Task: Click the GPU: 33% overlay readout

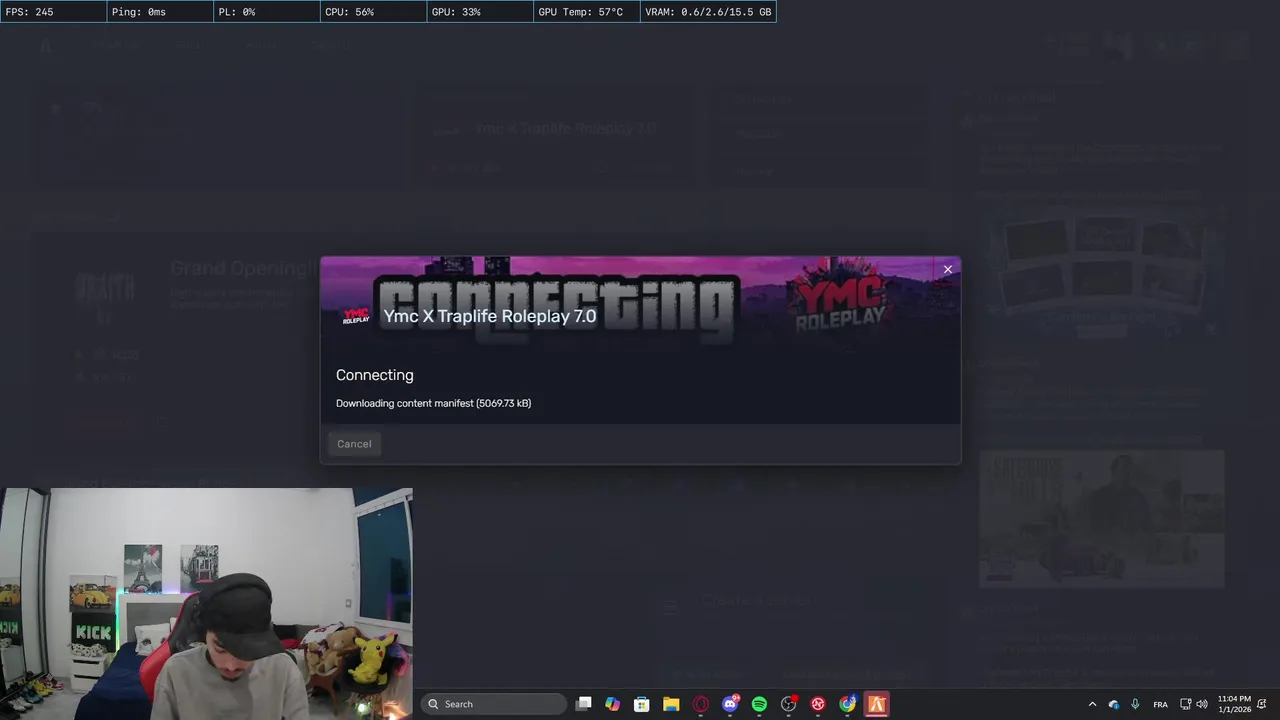Action: (x=480, y=12)
